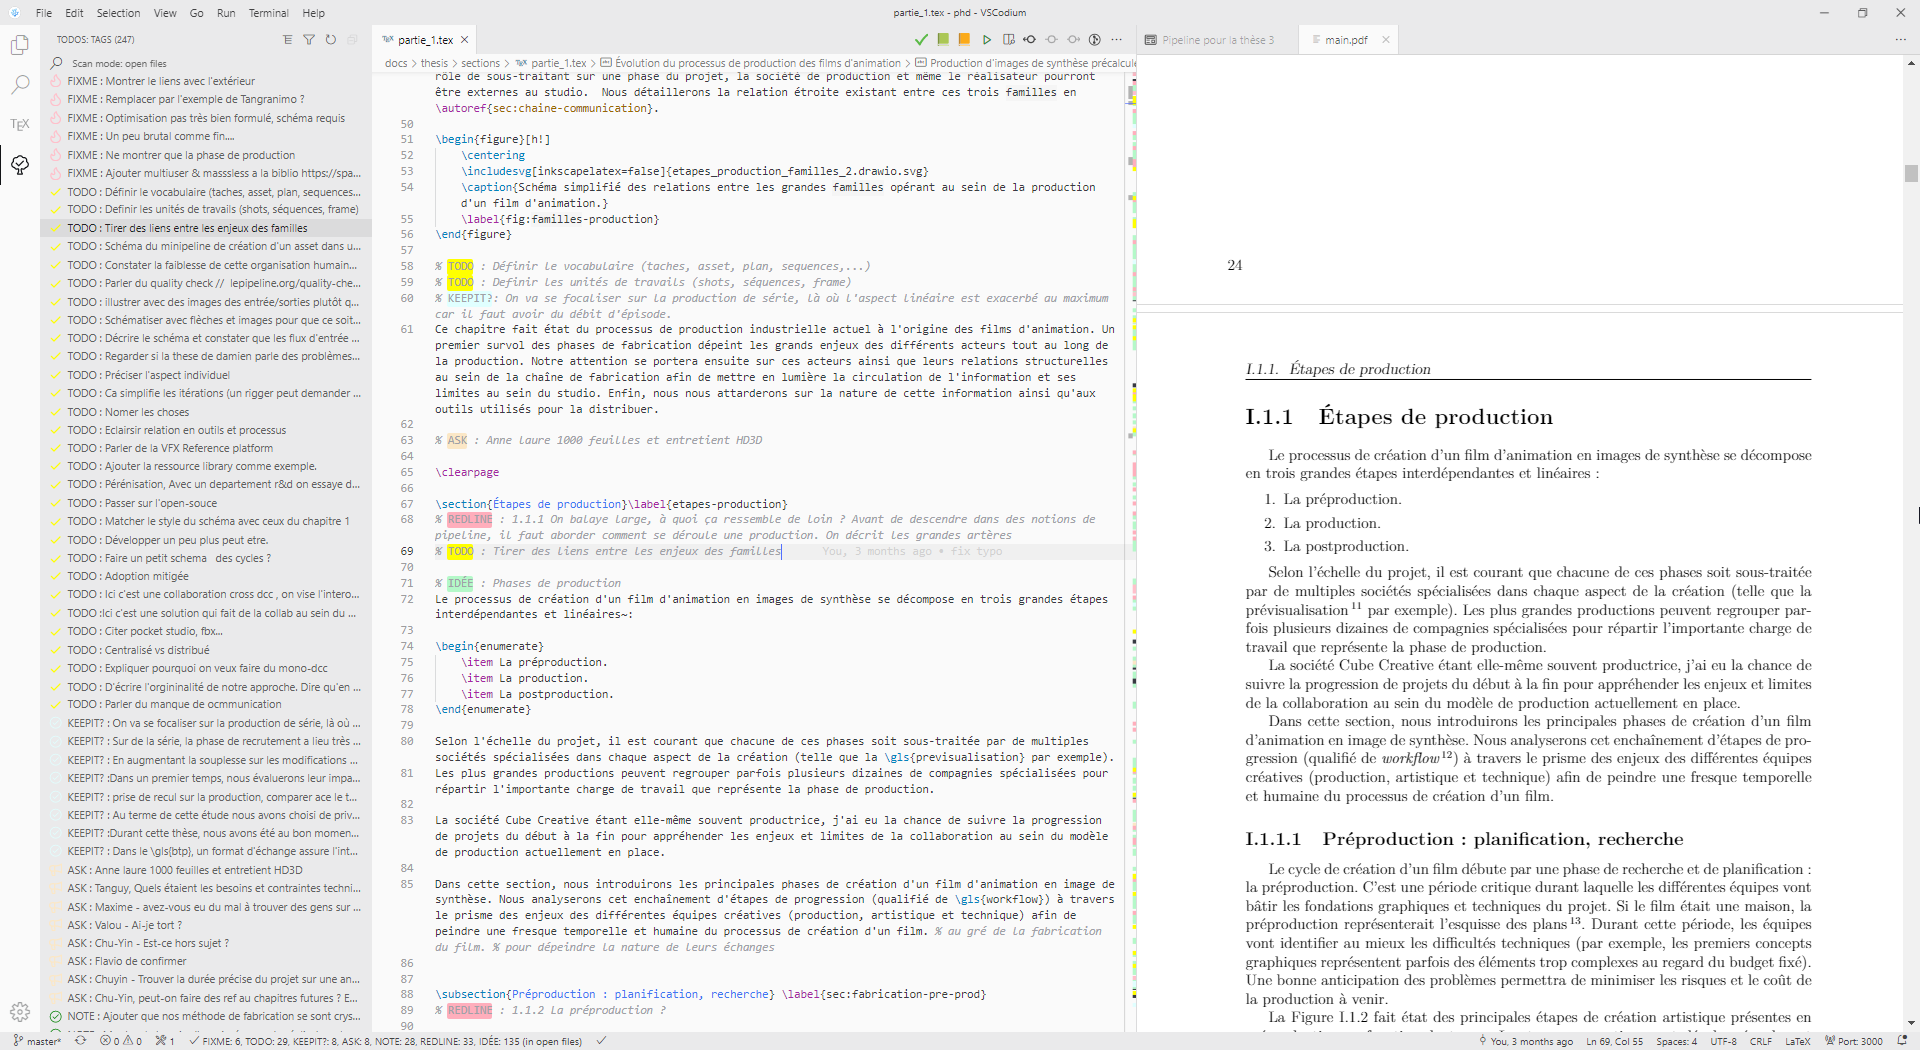Open the Manage gear in activity bar
Screen dimensions: 1920x1050
tap(20, 1012)
